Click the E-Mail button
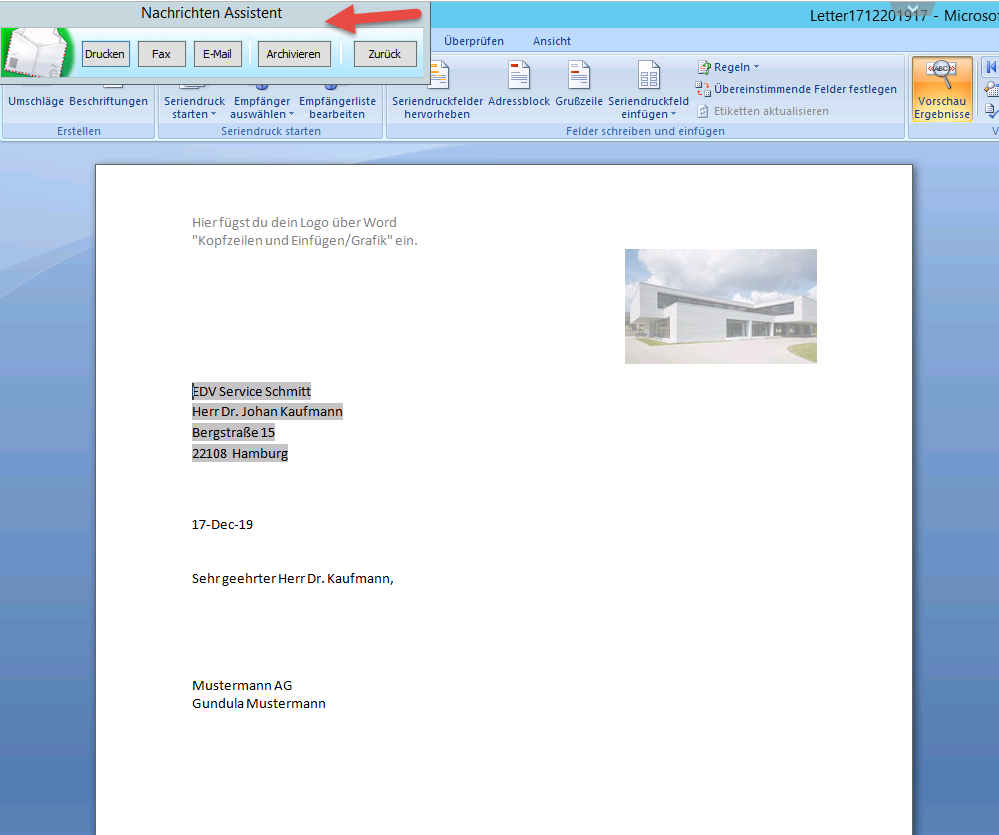 [x=218, y=54]
